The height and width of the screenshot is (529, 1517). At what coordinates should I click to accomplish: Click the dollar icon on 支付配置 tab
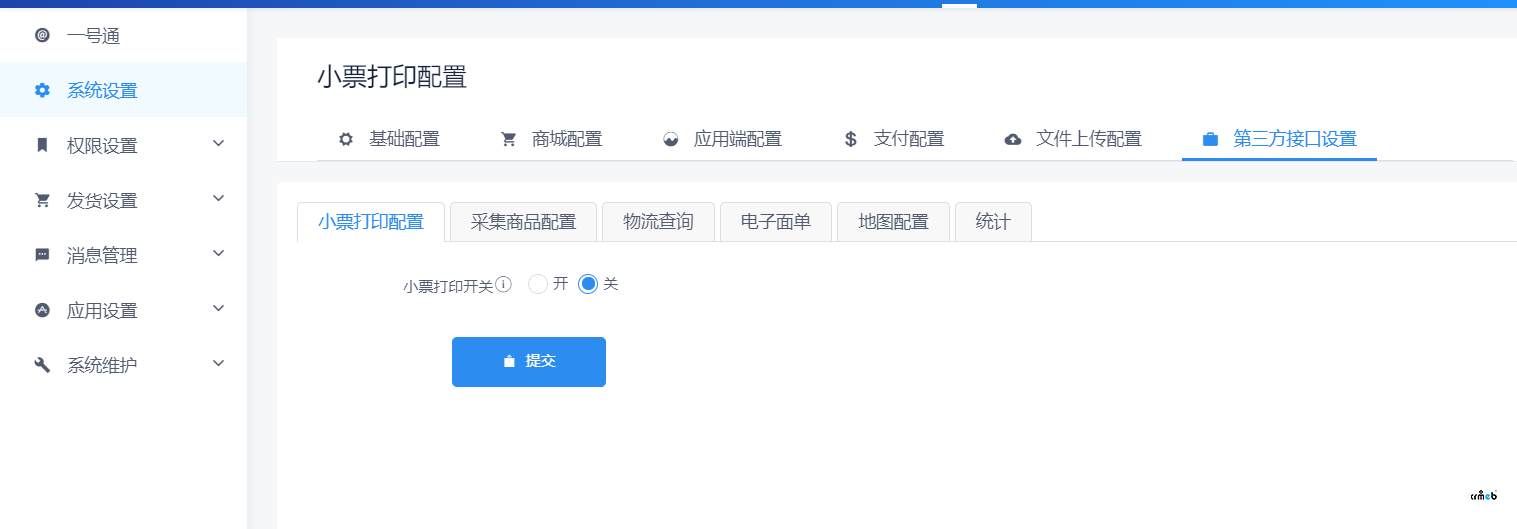pyautogui.click(x=851, y=139)
